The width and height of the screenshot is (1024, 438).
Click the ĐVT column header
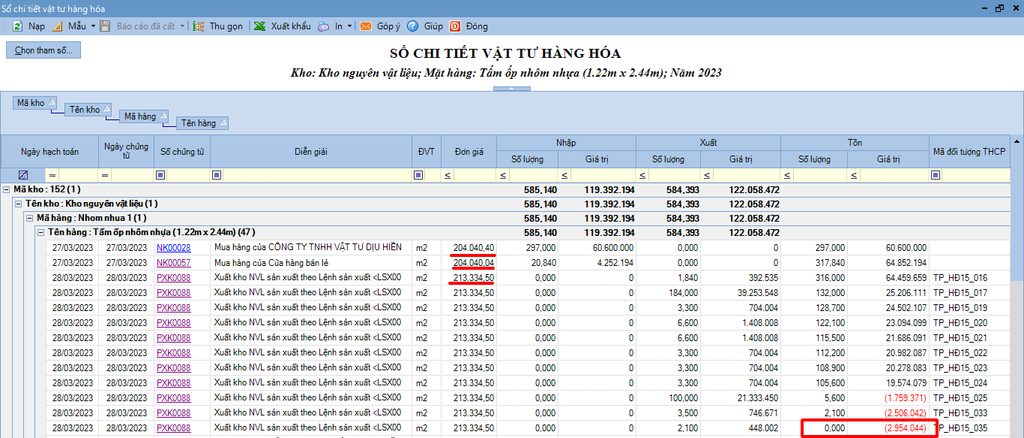426,151
